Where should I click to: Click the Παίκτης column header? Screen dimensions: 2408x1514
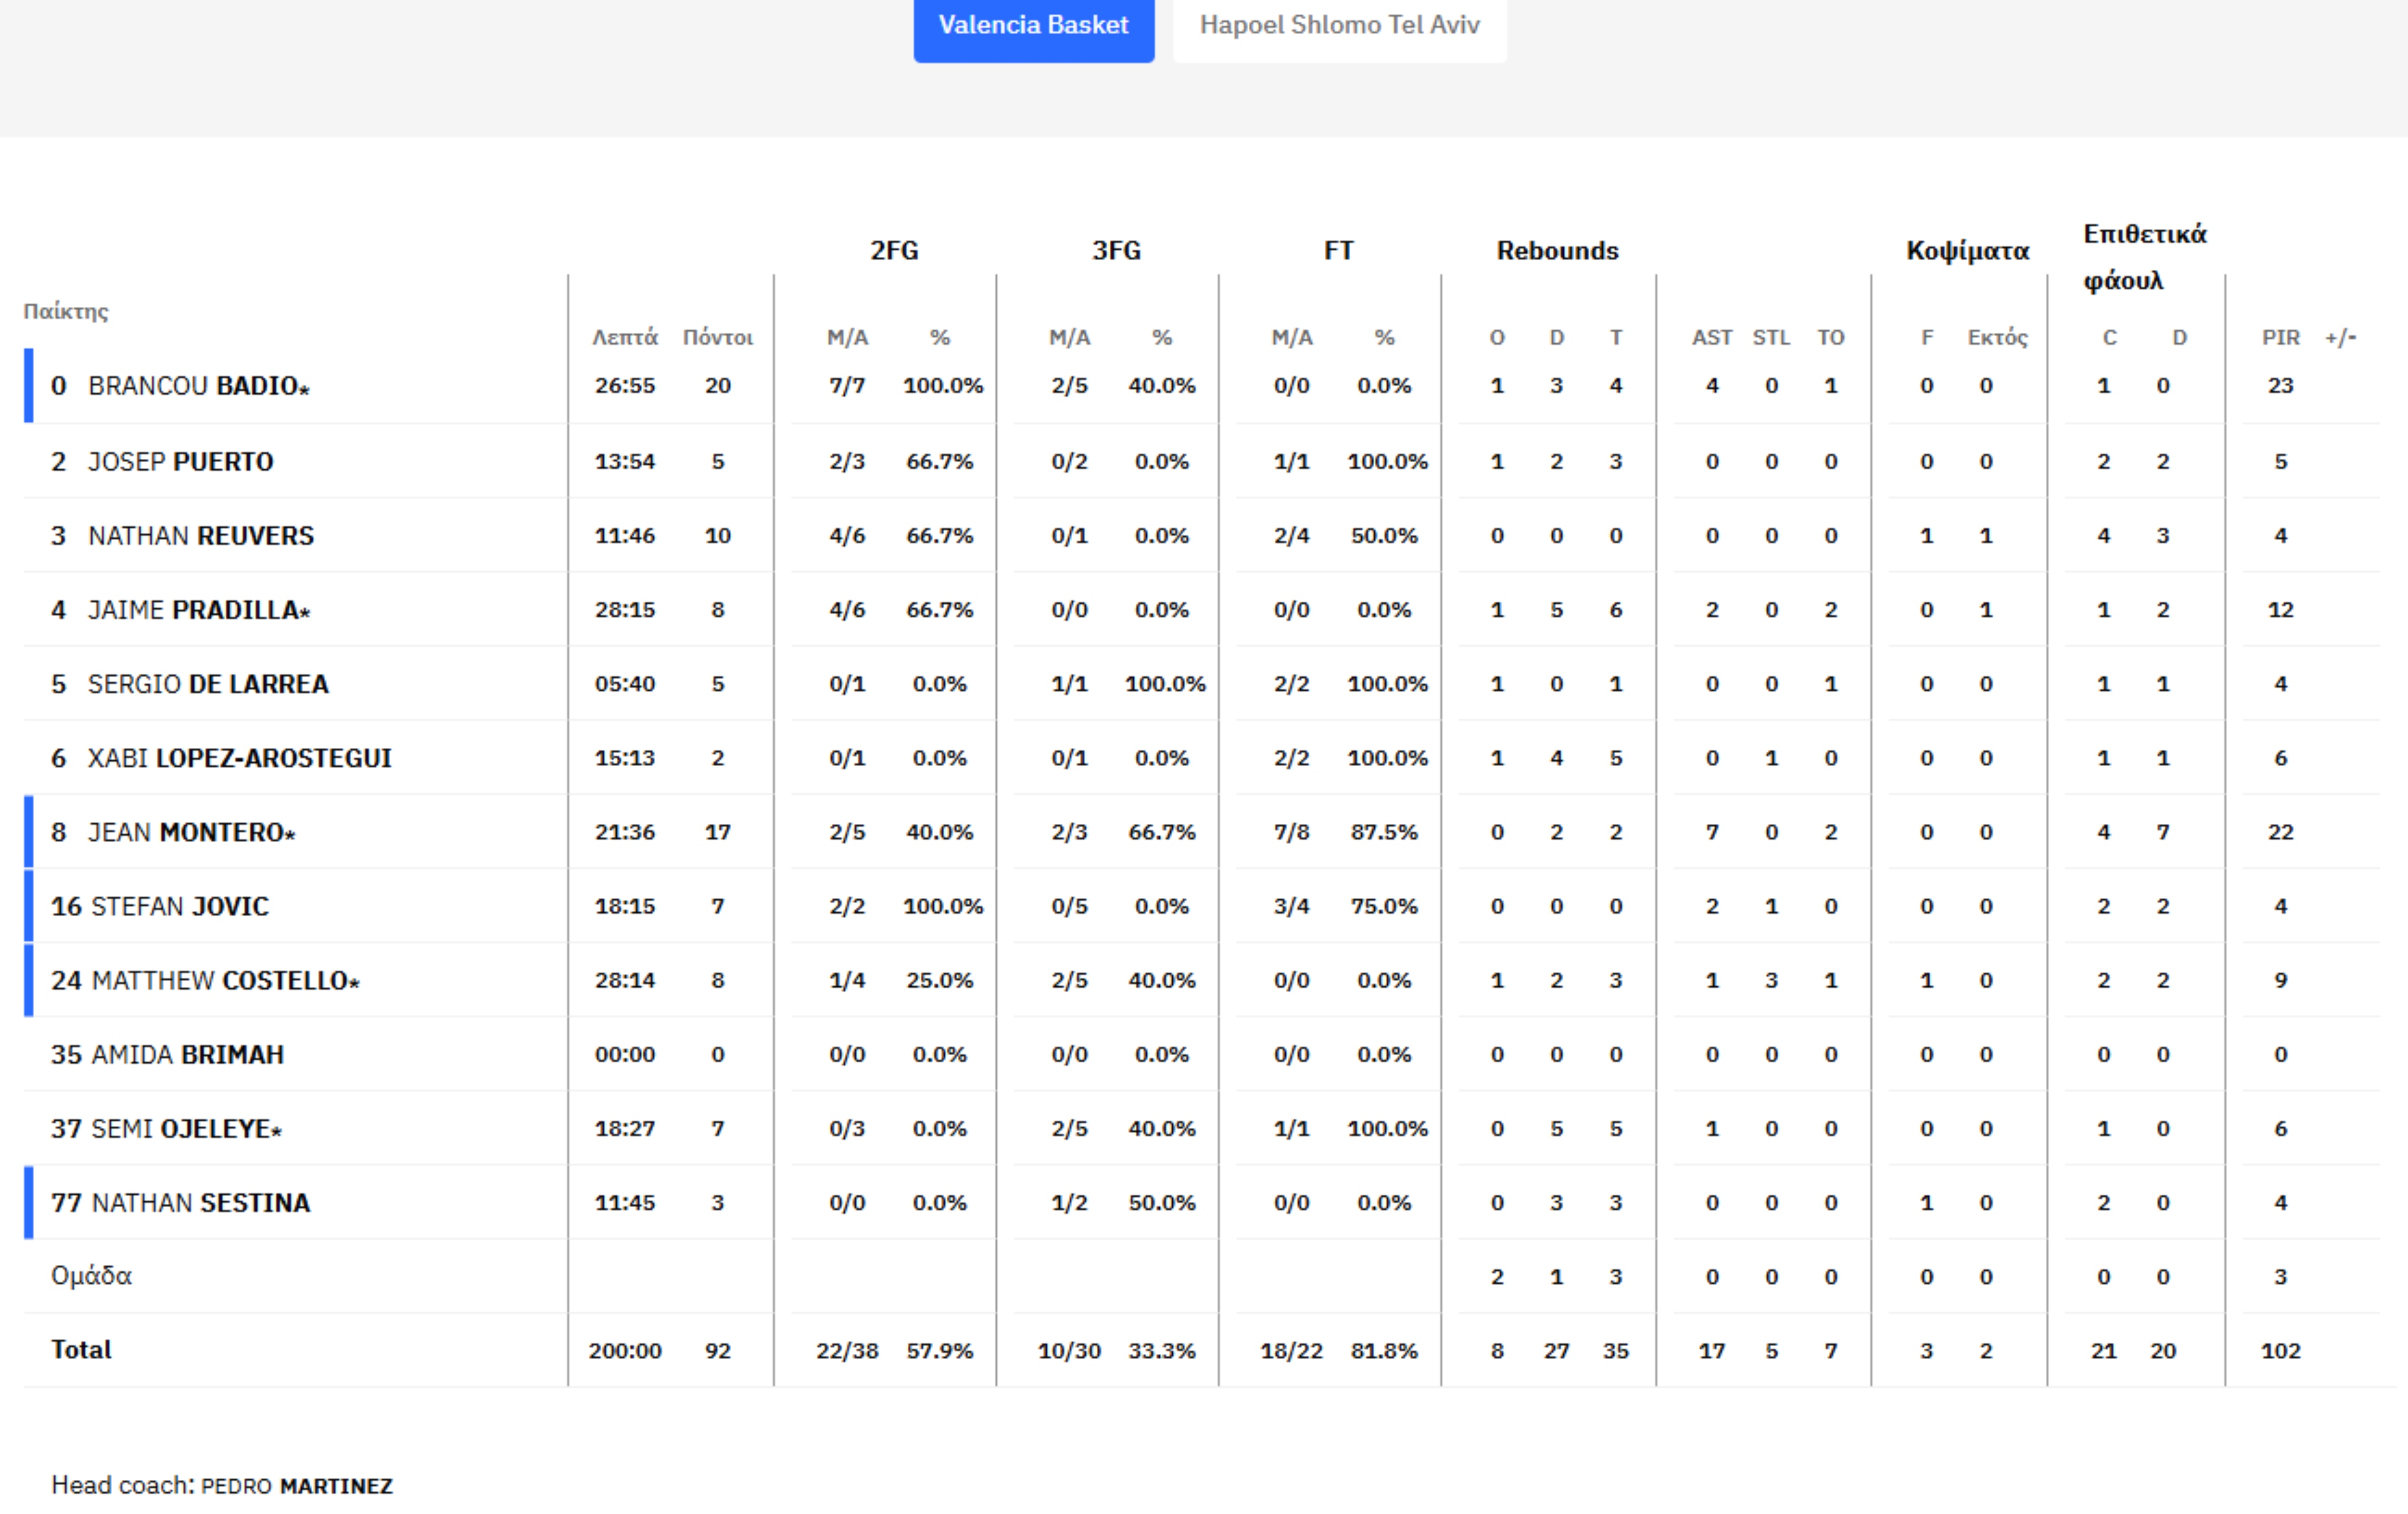[x=66, y=311]
